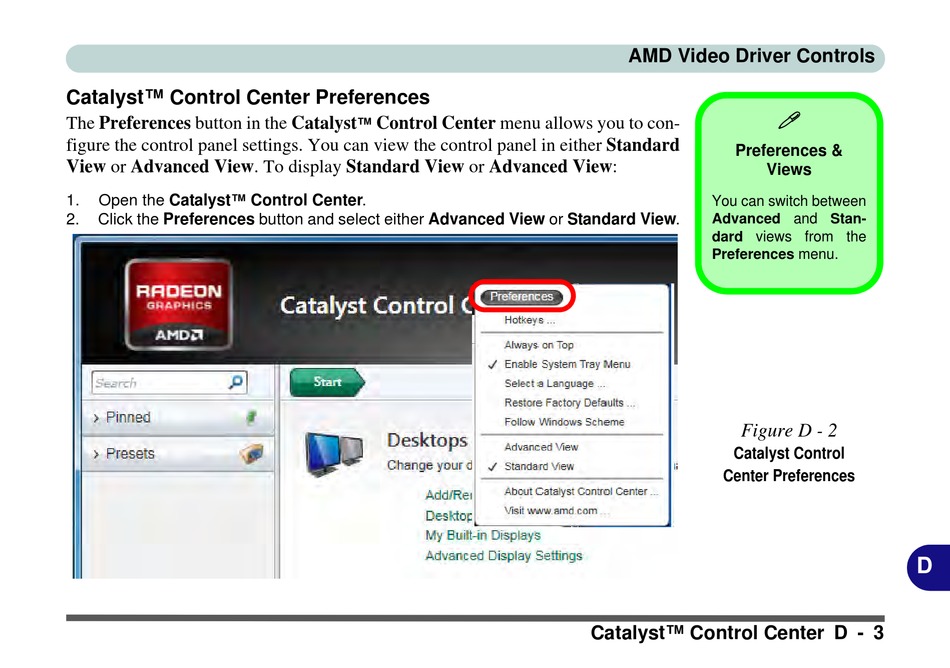The image size is (950, 668).
Task: Click the Figure D - 2 caption
Action: (x=789, y=431)
